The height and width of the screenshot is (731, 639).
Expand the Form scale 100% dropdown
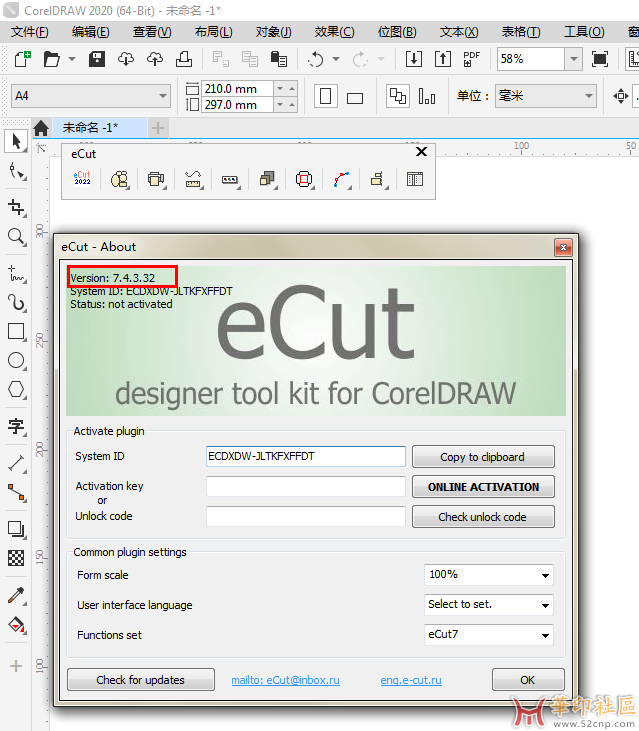[545, 575]
